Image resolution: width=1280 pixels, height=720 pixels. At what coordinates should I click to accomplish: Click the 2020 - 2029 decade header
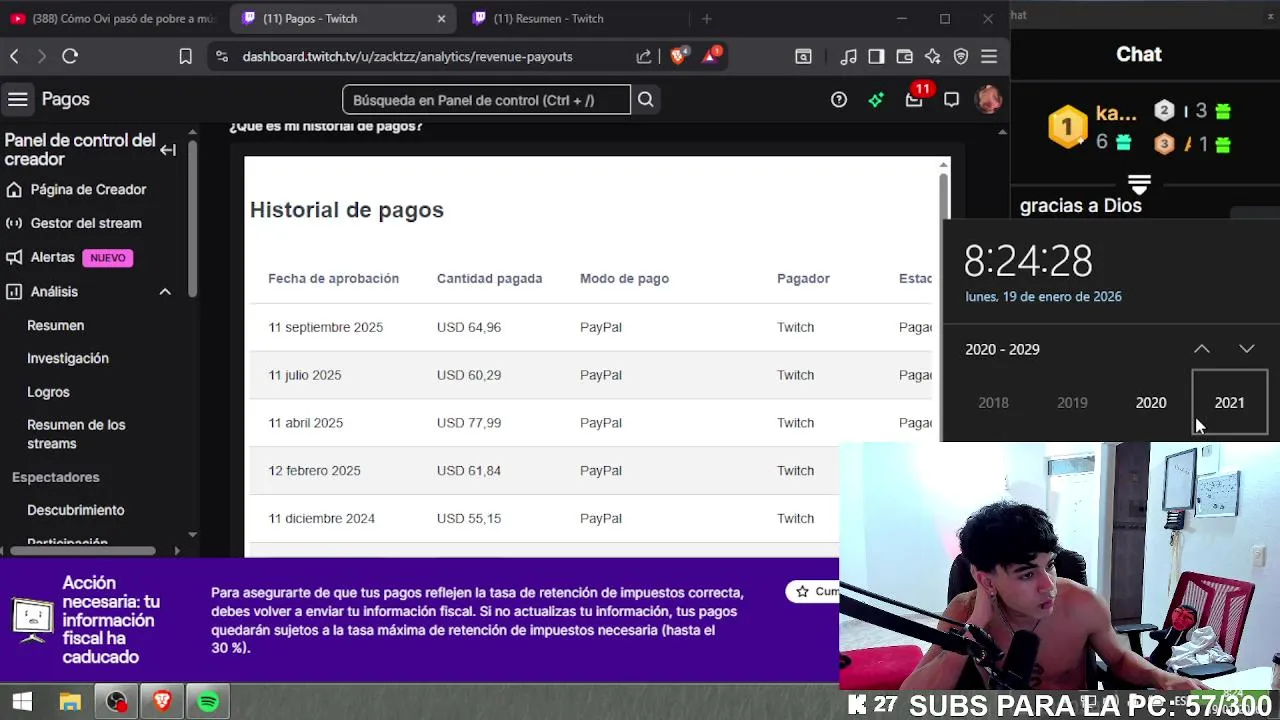1002,349
